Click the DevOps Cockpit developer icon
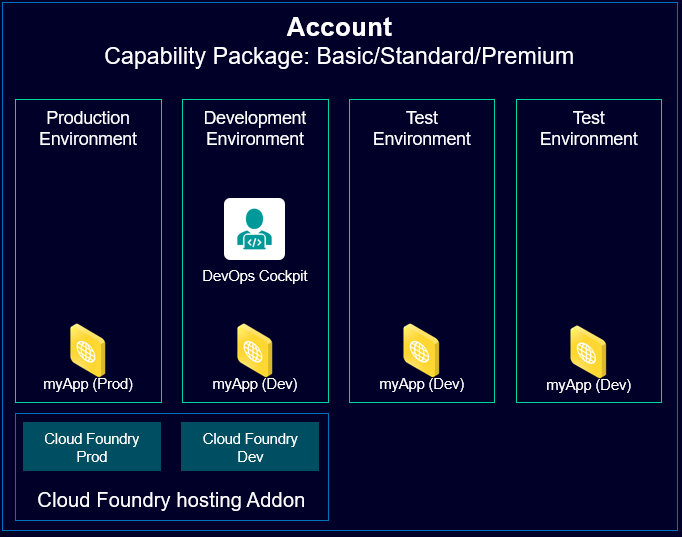The height and width of the screenshot is (537, 682). click(254, 229)
